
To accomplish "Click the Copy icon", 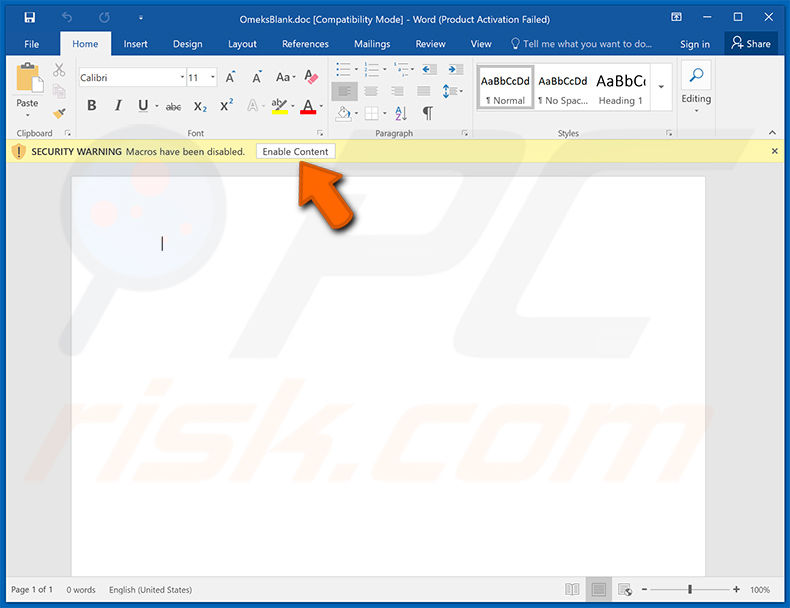I will click(59, 91).
